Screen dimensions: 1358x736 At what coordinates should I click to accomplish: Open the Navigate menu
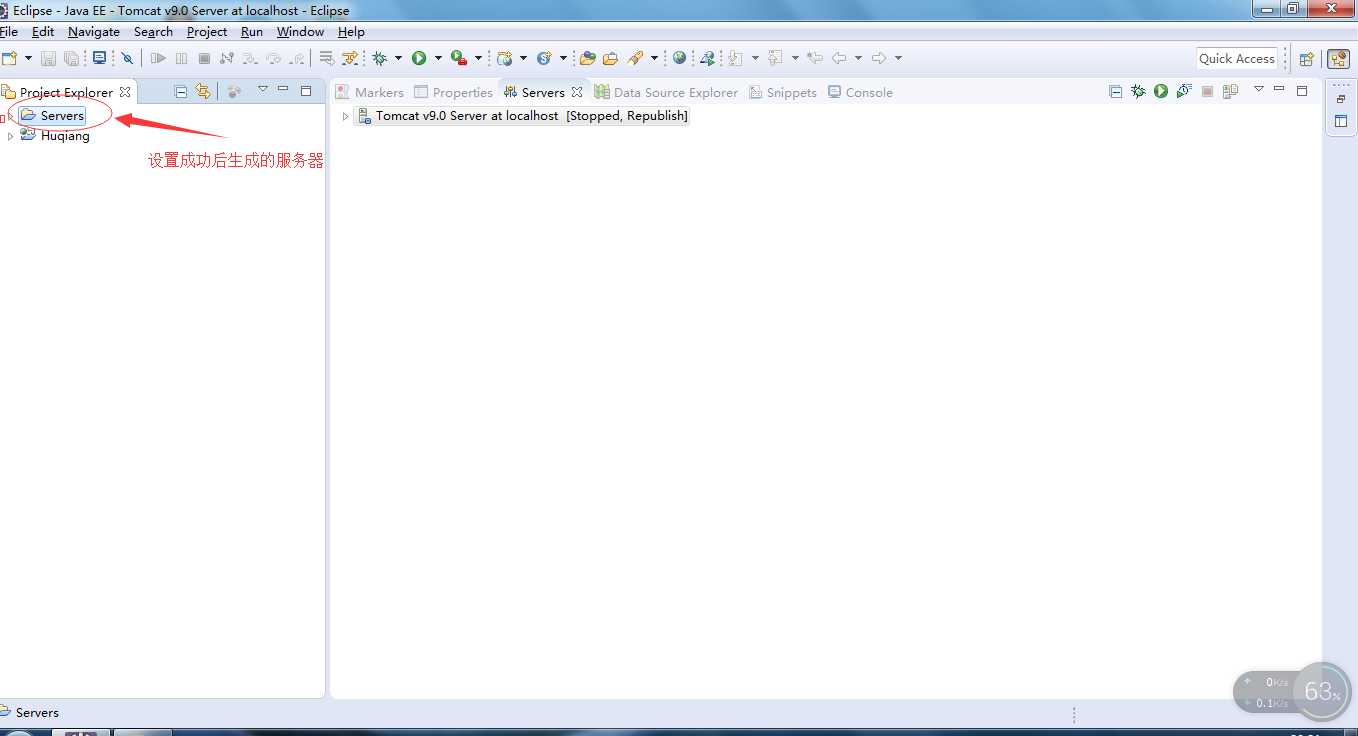(x=94, y=32)
